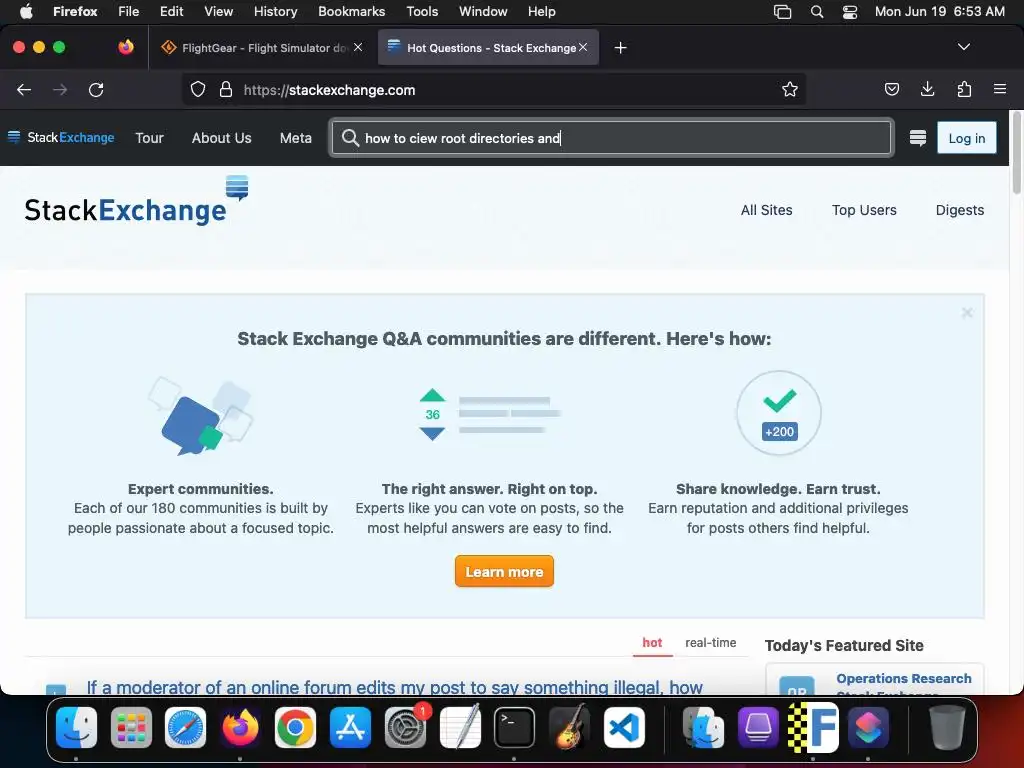Image resolution: width=1024 pixels, height=768 pixels.
Task: Open All Sites page
Action: coord(766,210)
